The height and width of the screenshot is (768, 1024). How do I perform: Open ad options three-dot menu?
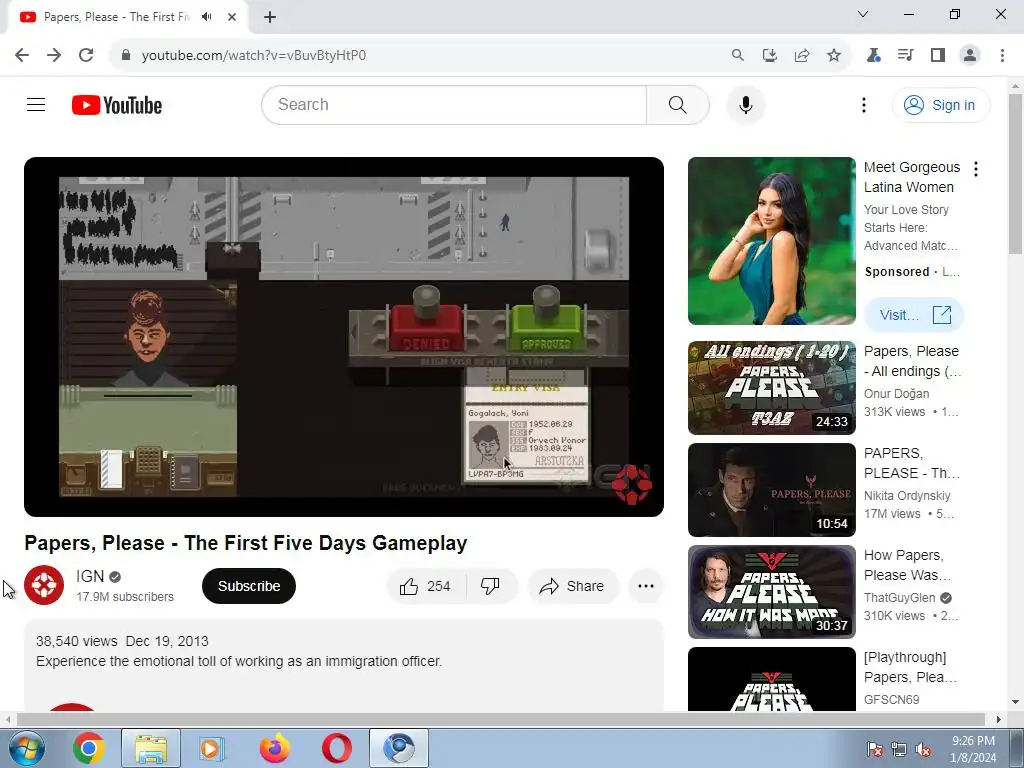coord(976,169)
